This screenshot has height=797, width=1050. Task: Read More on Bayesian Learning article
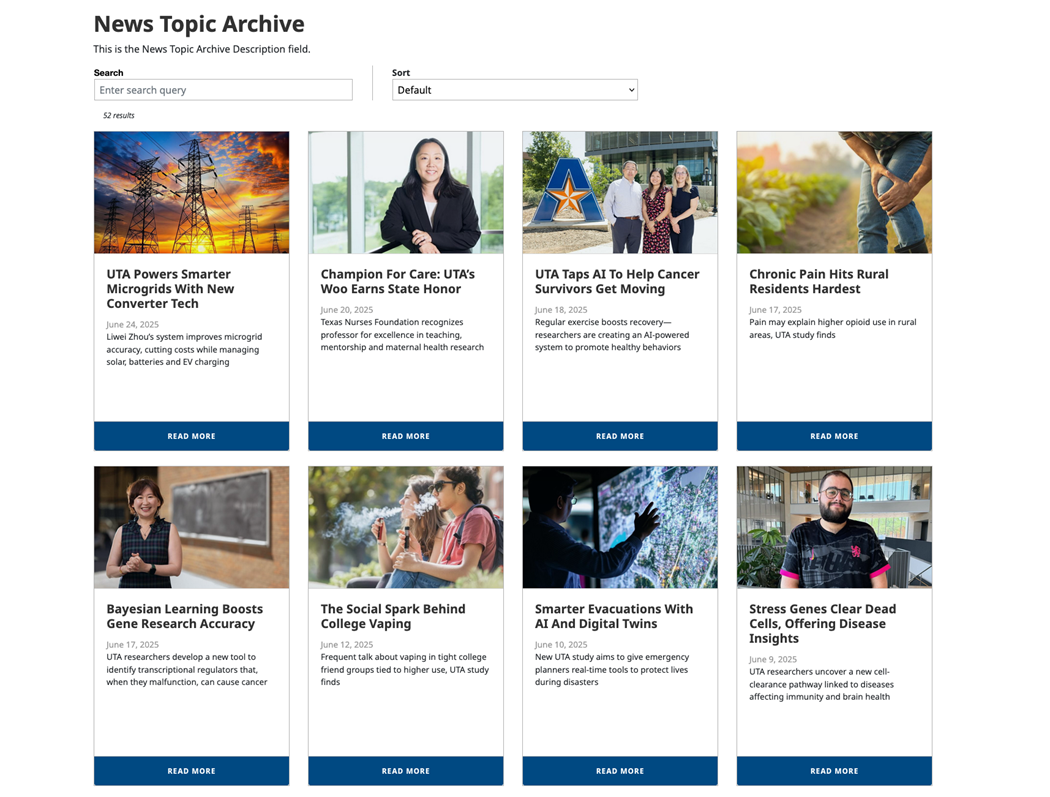(x=192, y=771)
